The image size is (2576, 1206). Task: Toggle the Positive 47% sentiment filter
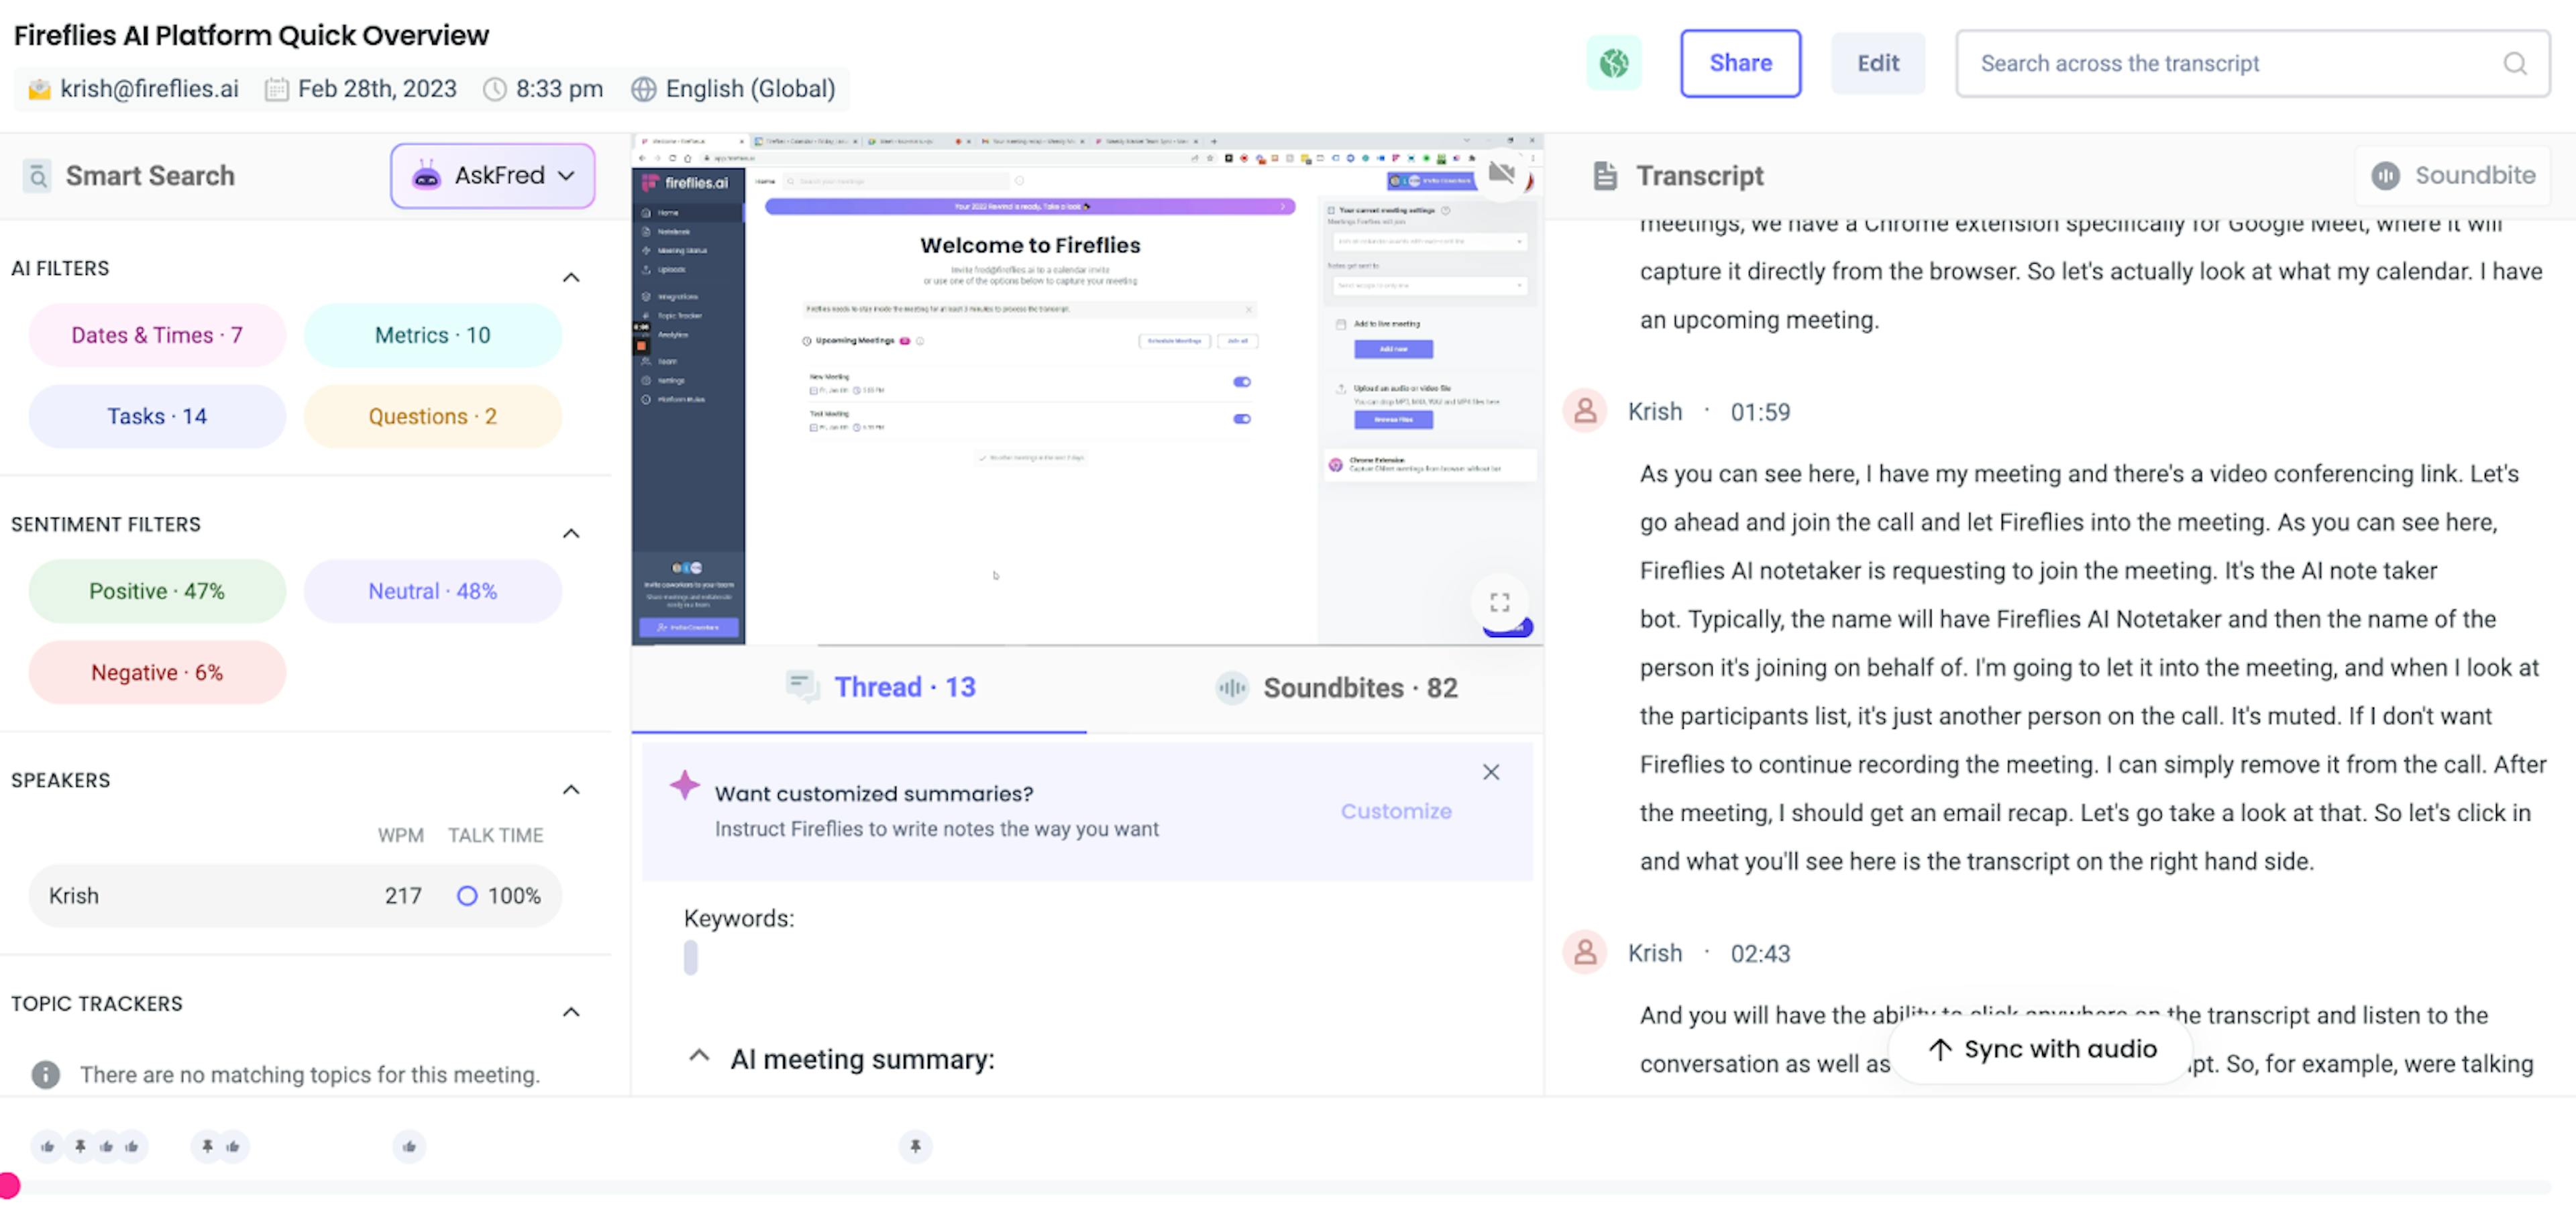[157, 591]
